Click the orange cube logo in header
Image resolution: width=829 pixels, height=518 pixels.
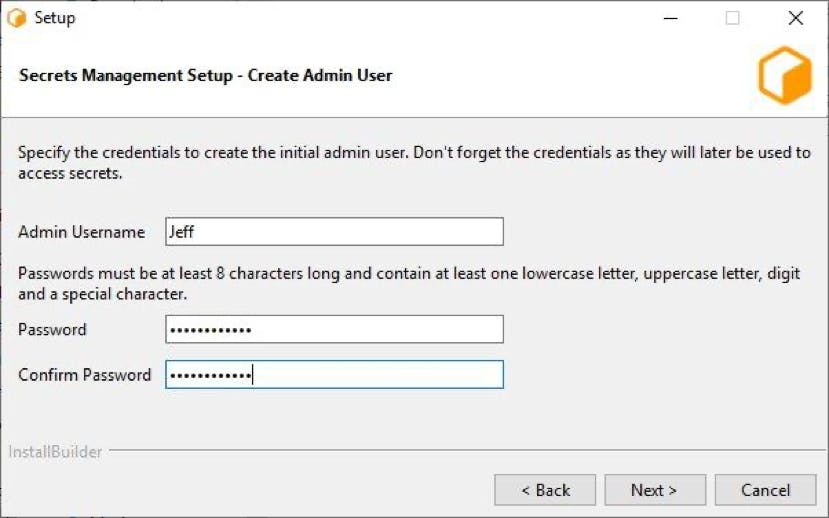pos(785,75)
